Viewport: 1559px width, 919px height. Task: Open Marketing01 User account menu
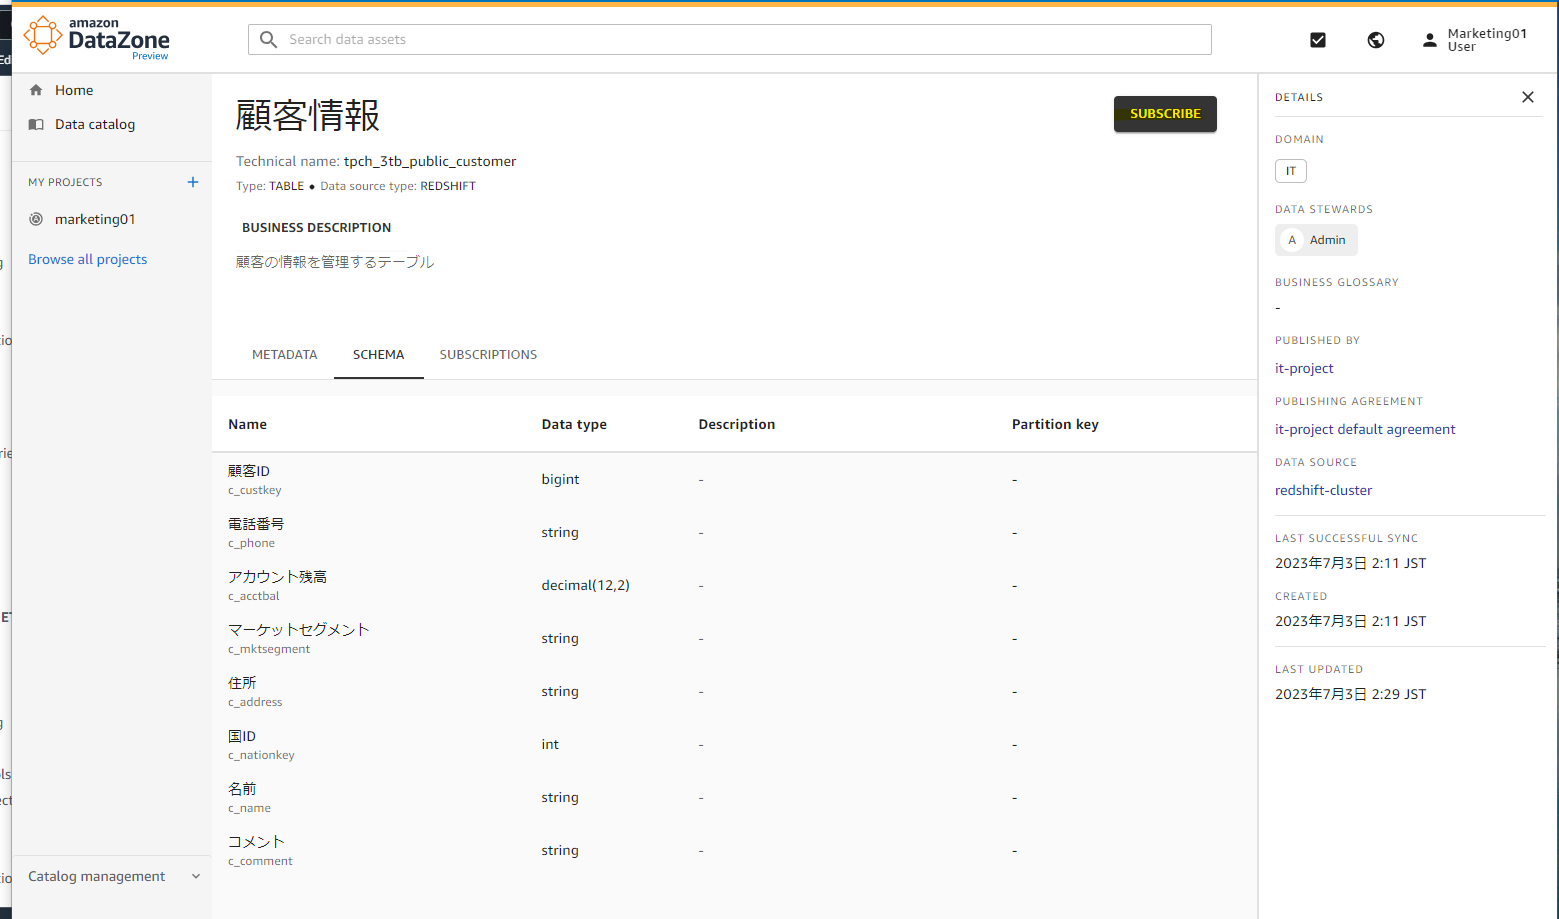coord(1476,40)
